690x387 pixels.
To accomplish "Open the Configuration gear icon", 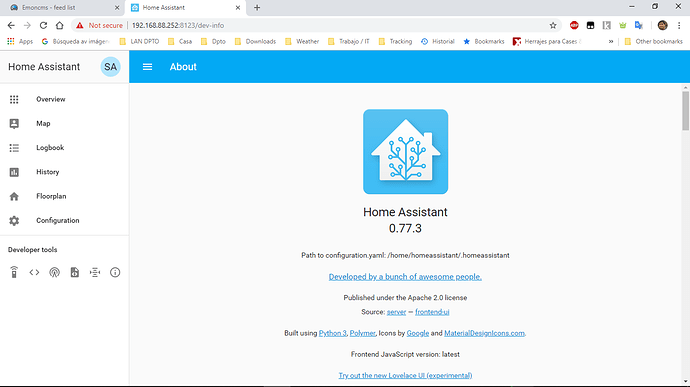I will (14, 221).
